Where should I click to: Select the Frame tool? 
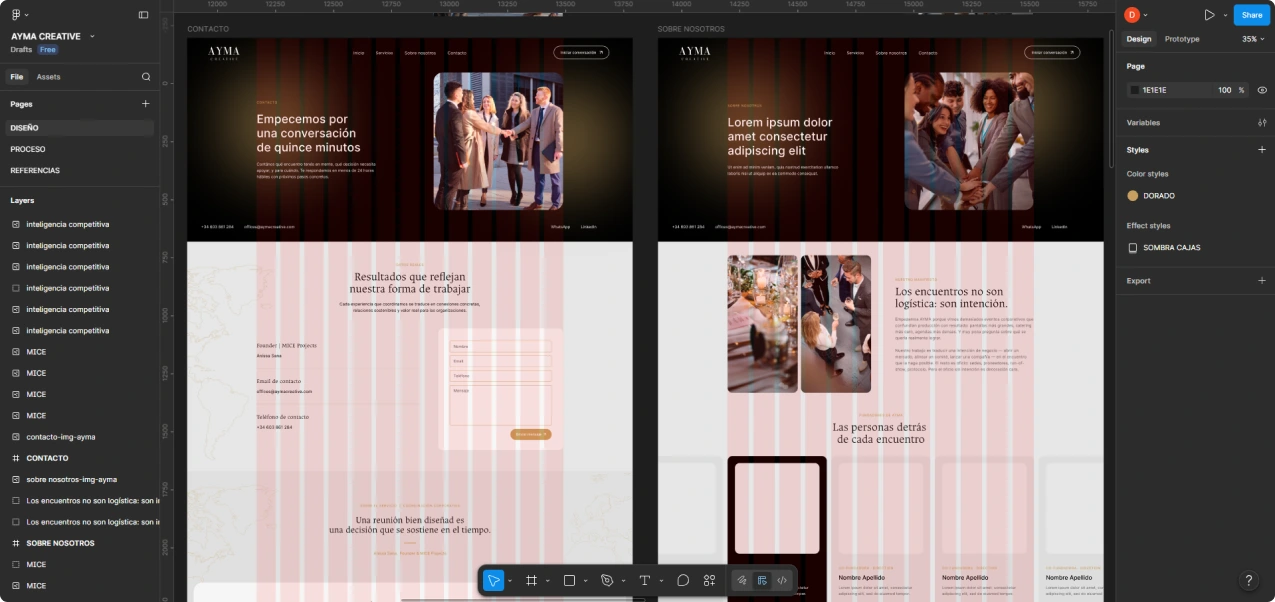[x=532, y=580]
